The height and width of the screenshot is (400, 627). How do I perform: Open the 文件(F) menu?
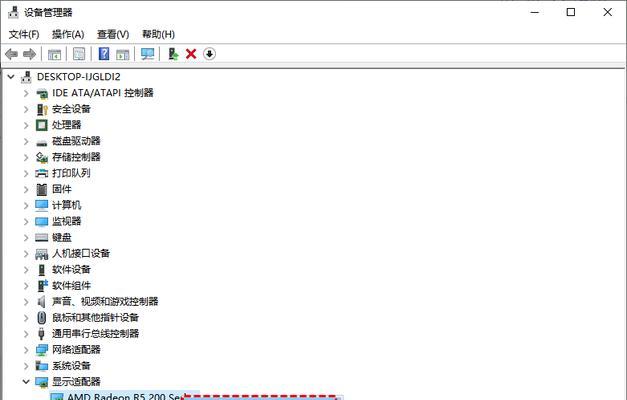click(24, 34)
